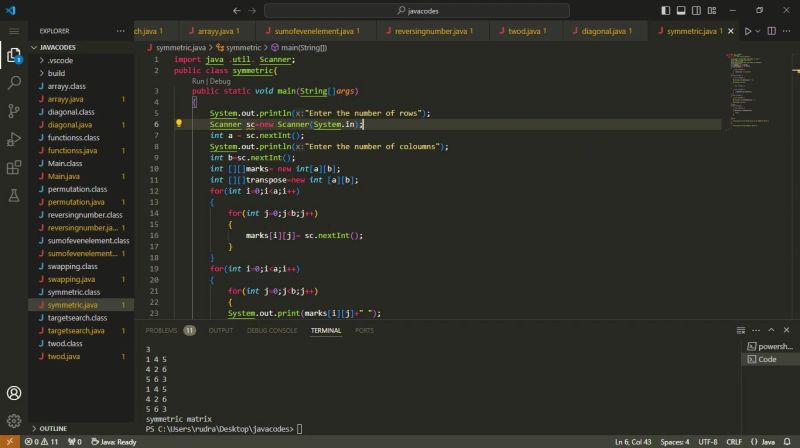Viewport: 800px width, 448px height.
Task: Open the Search view icon
Action: coord(14,83)
